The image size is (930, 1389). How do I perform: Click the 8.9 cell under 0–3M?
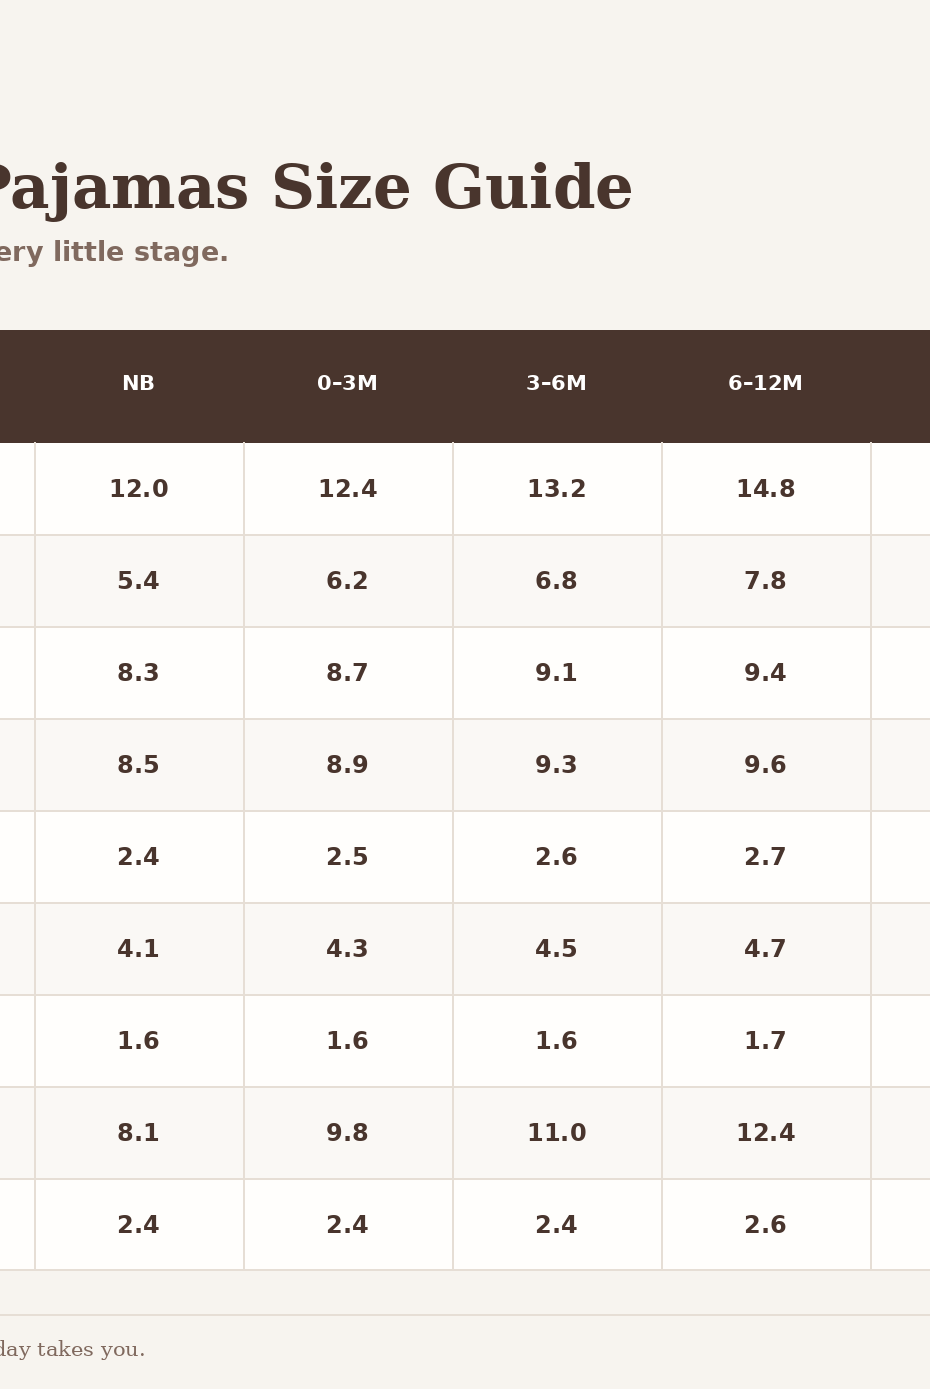coord(348,765)
